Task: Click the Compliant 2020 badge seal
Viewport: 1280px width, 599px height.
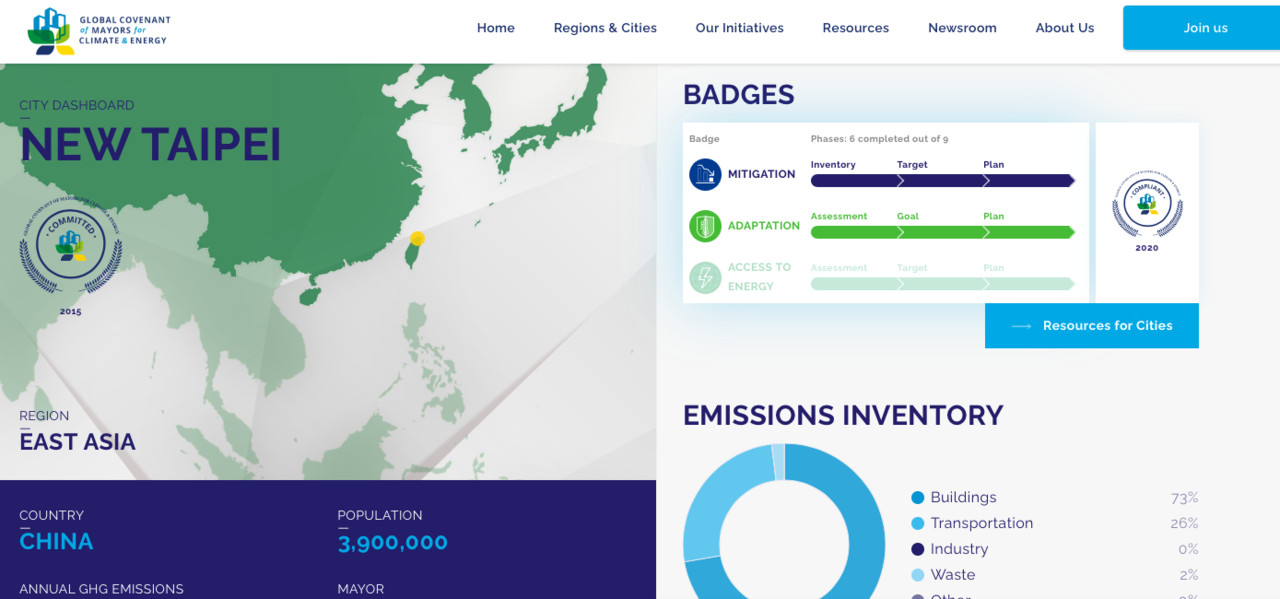Action: tap(1147, 205)
